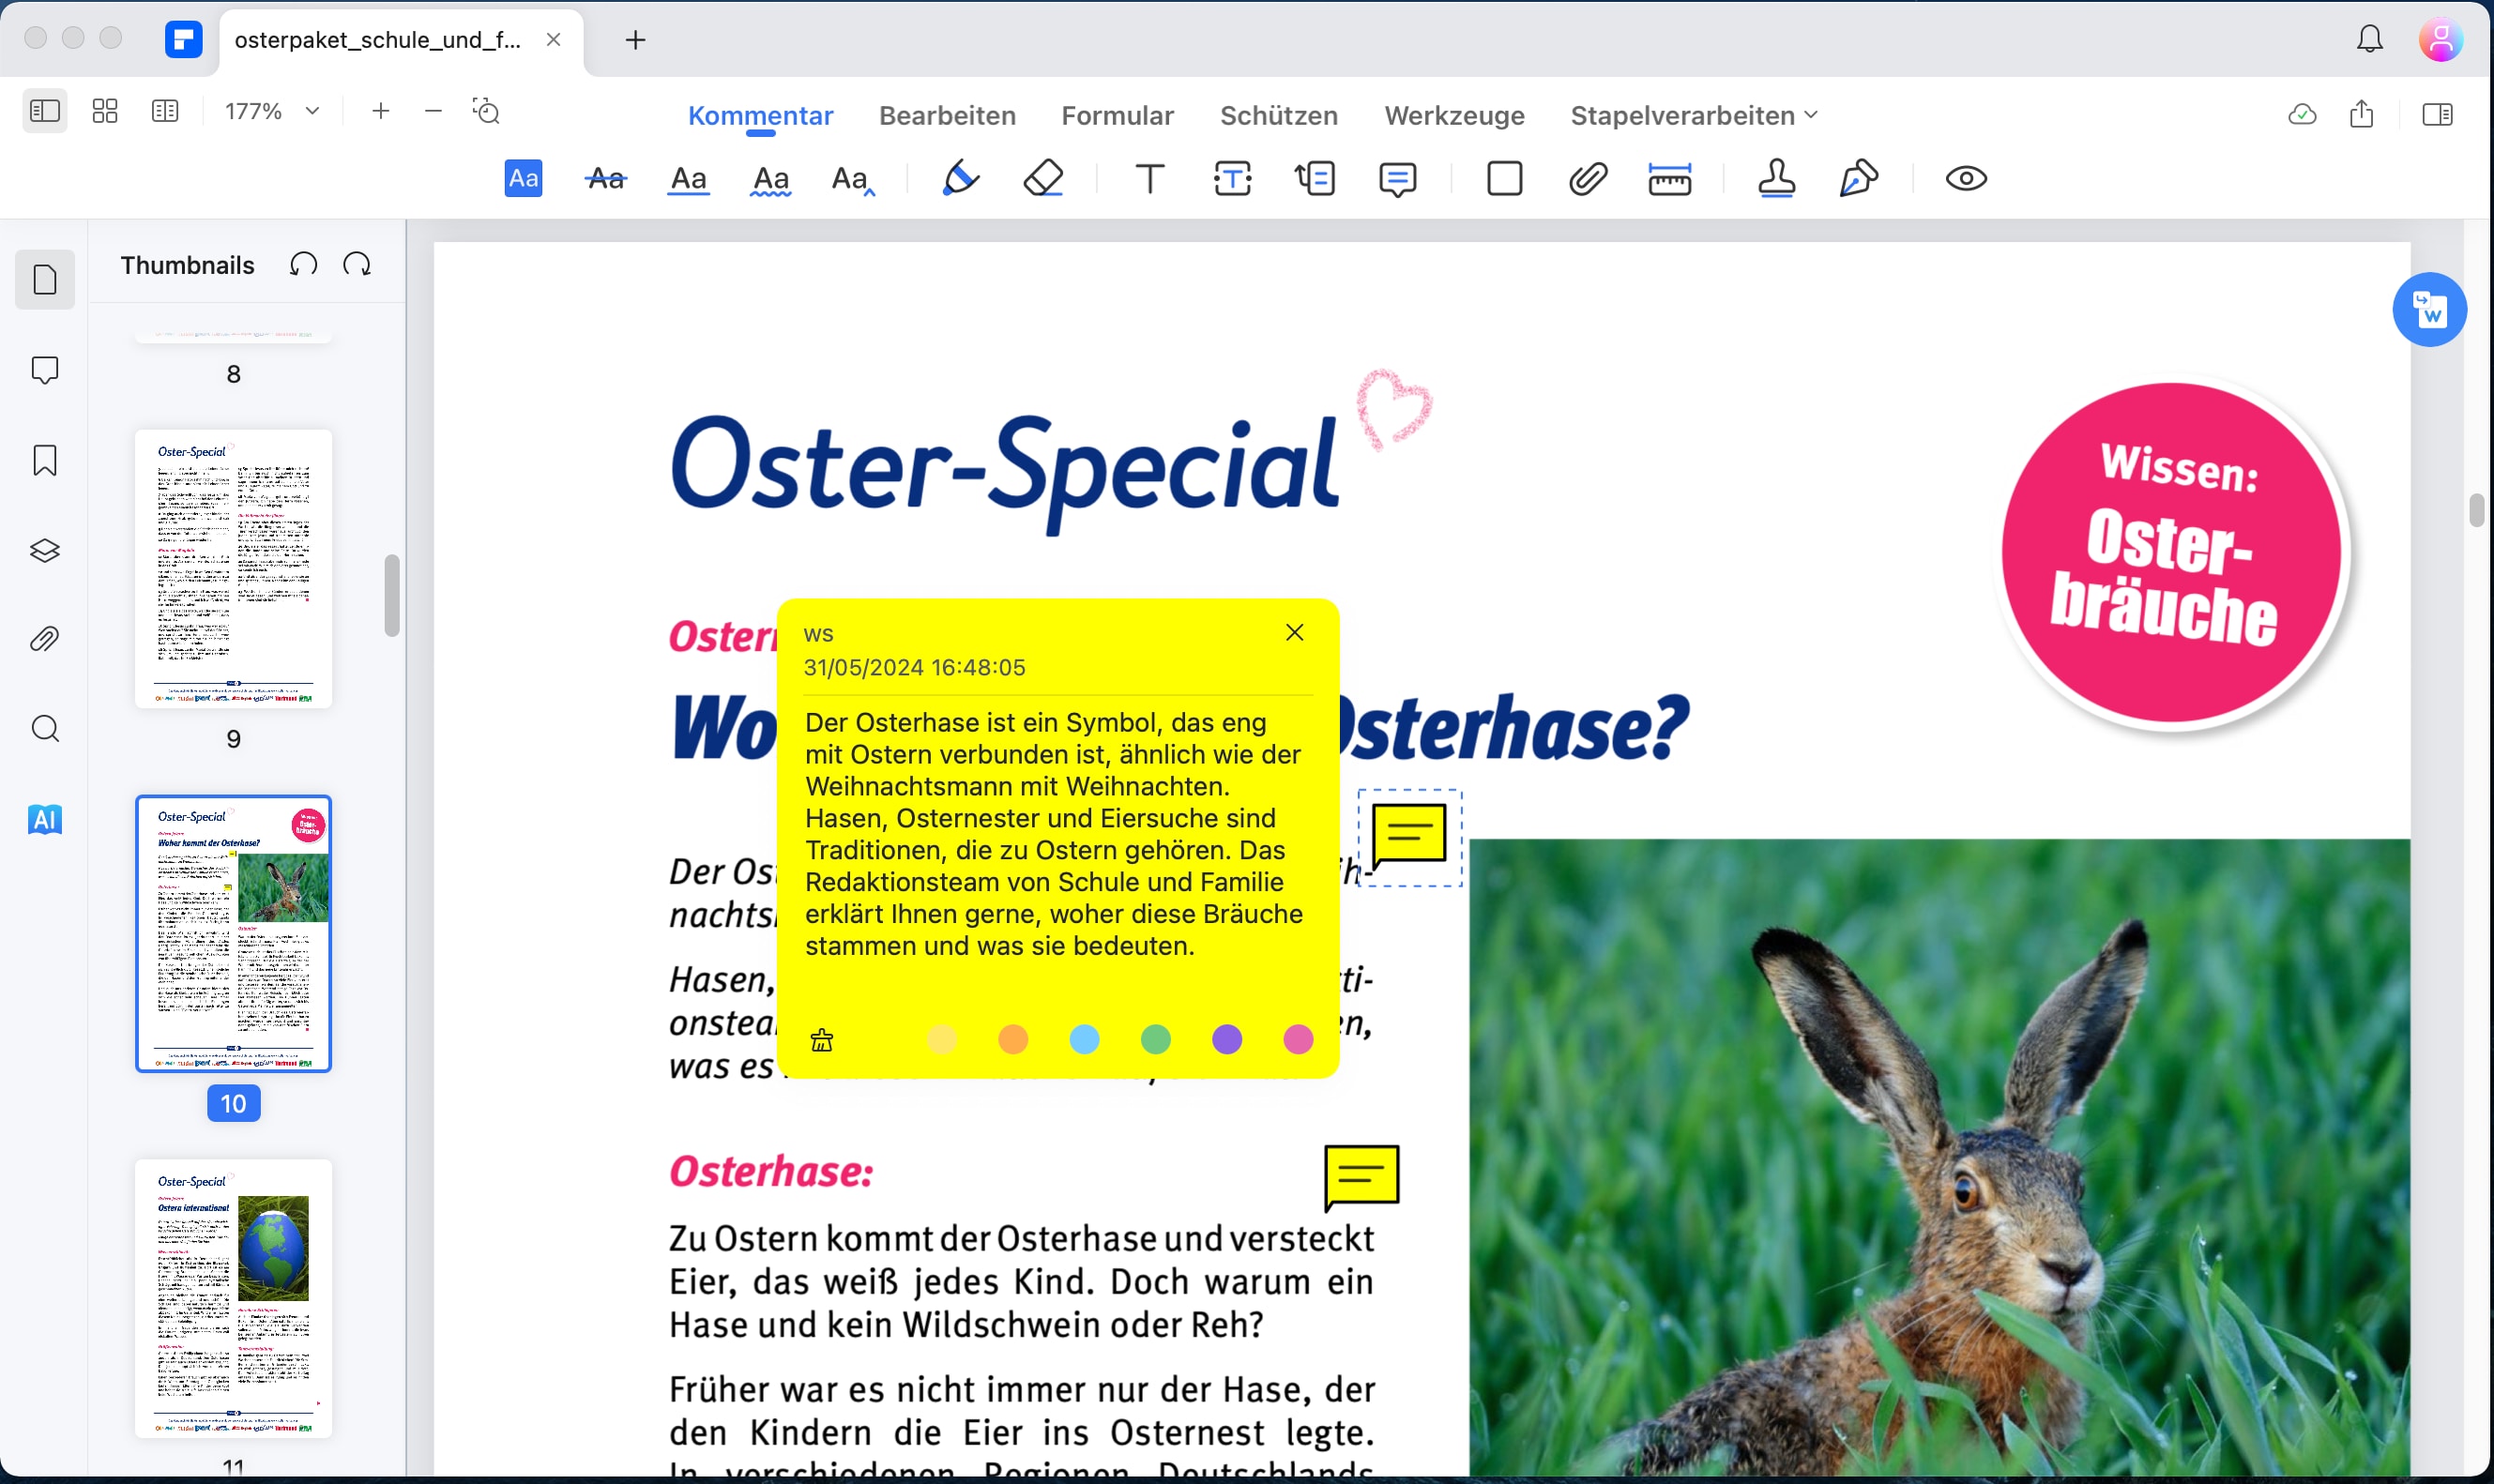Select the eraser tool
Viewport: 2494px width, 1484px height.
[1043, 179]
